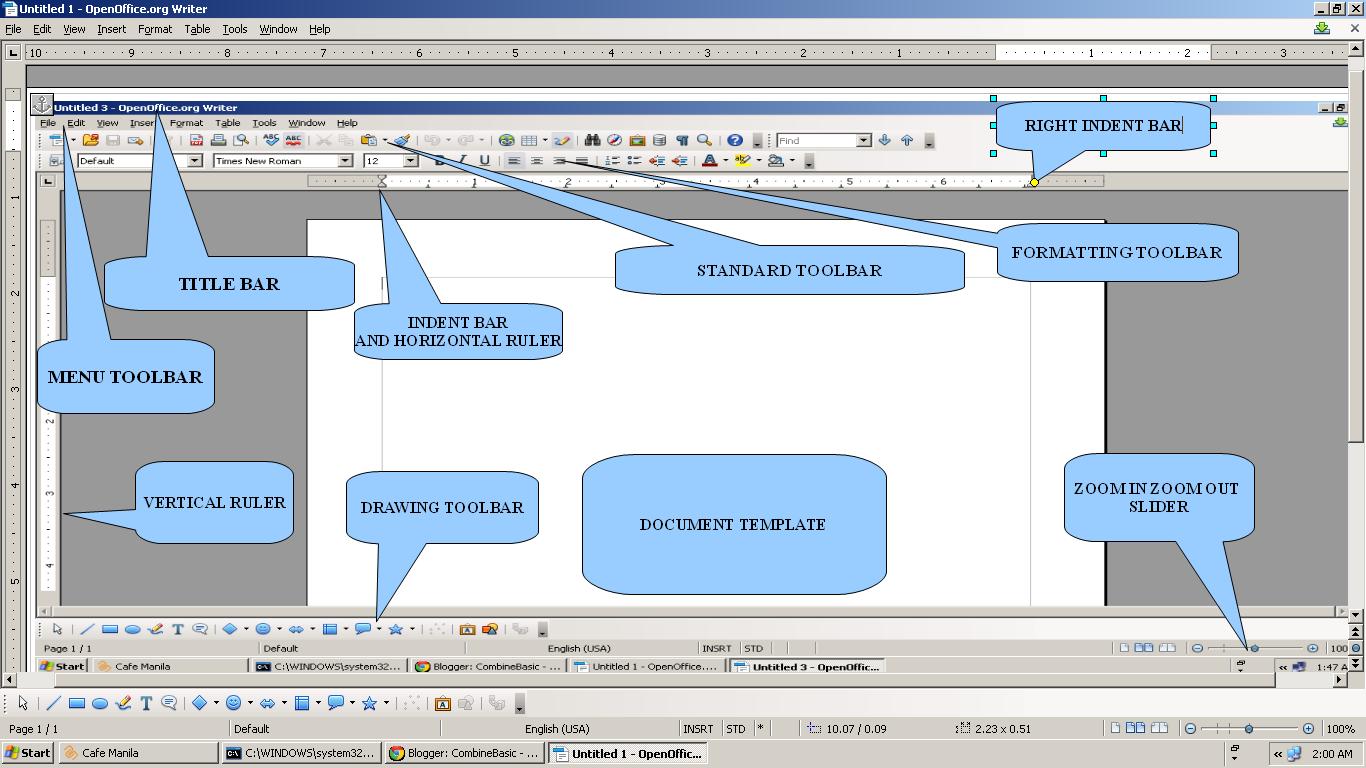This screenshot has height=768, width=1366.
Task: Select Flowchart icon in Untitled 1's Drawing toolbar
Action: pyautogui.click(x=302, y=703)
